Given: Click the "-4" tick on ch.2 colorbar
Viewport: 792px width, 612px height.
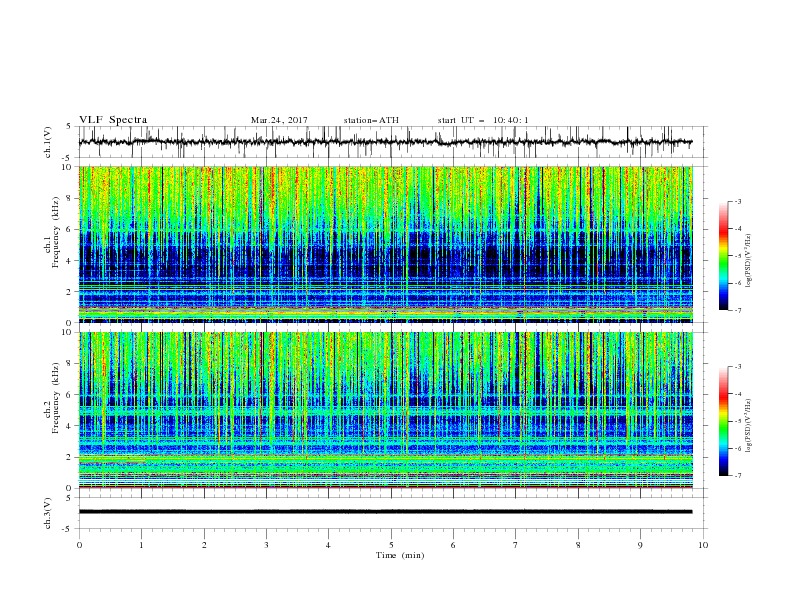Looking at the screenshot, I should coord(737,394).
